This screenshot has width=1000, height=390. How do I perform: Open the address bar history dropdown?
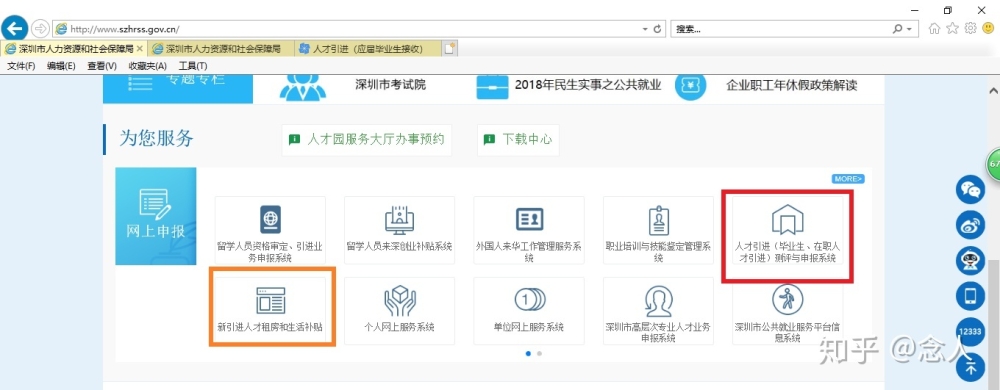(x=645, y=29)
